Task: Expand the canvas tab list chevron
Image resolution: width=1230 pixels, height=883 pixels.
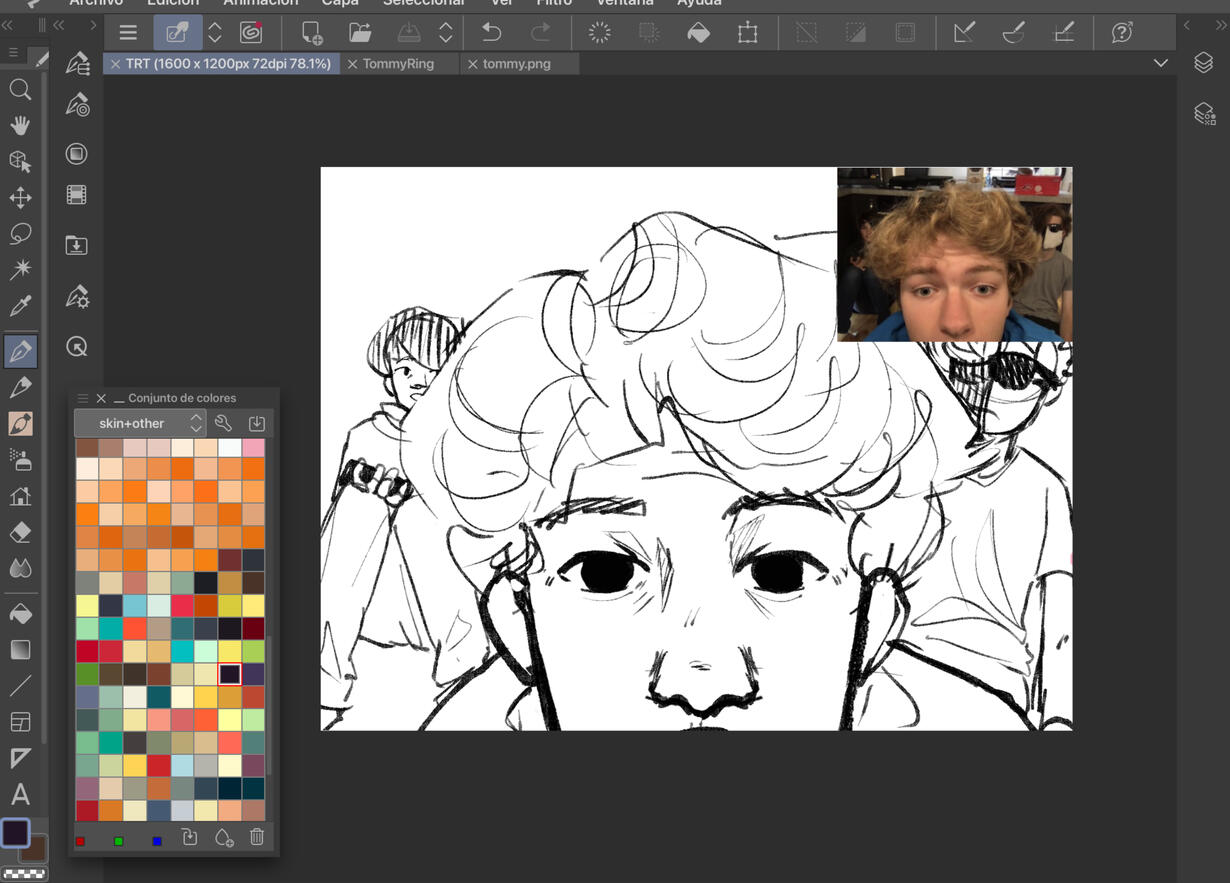Action: click(x=1160, y=63)
